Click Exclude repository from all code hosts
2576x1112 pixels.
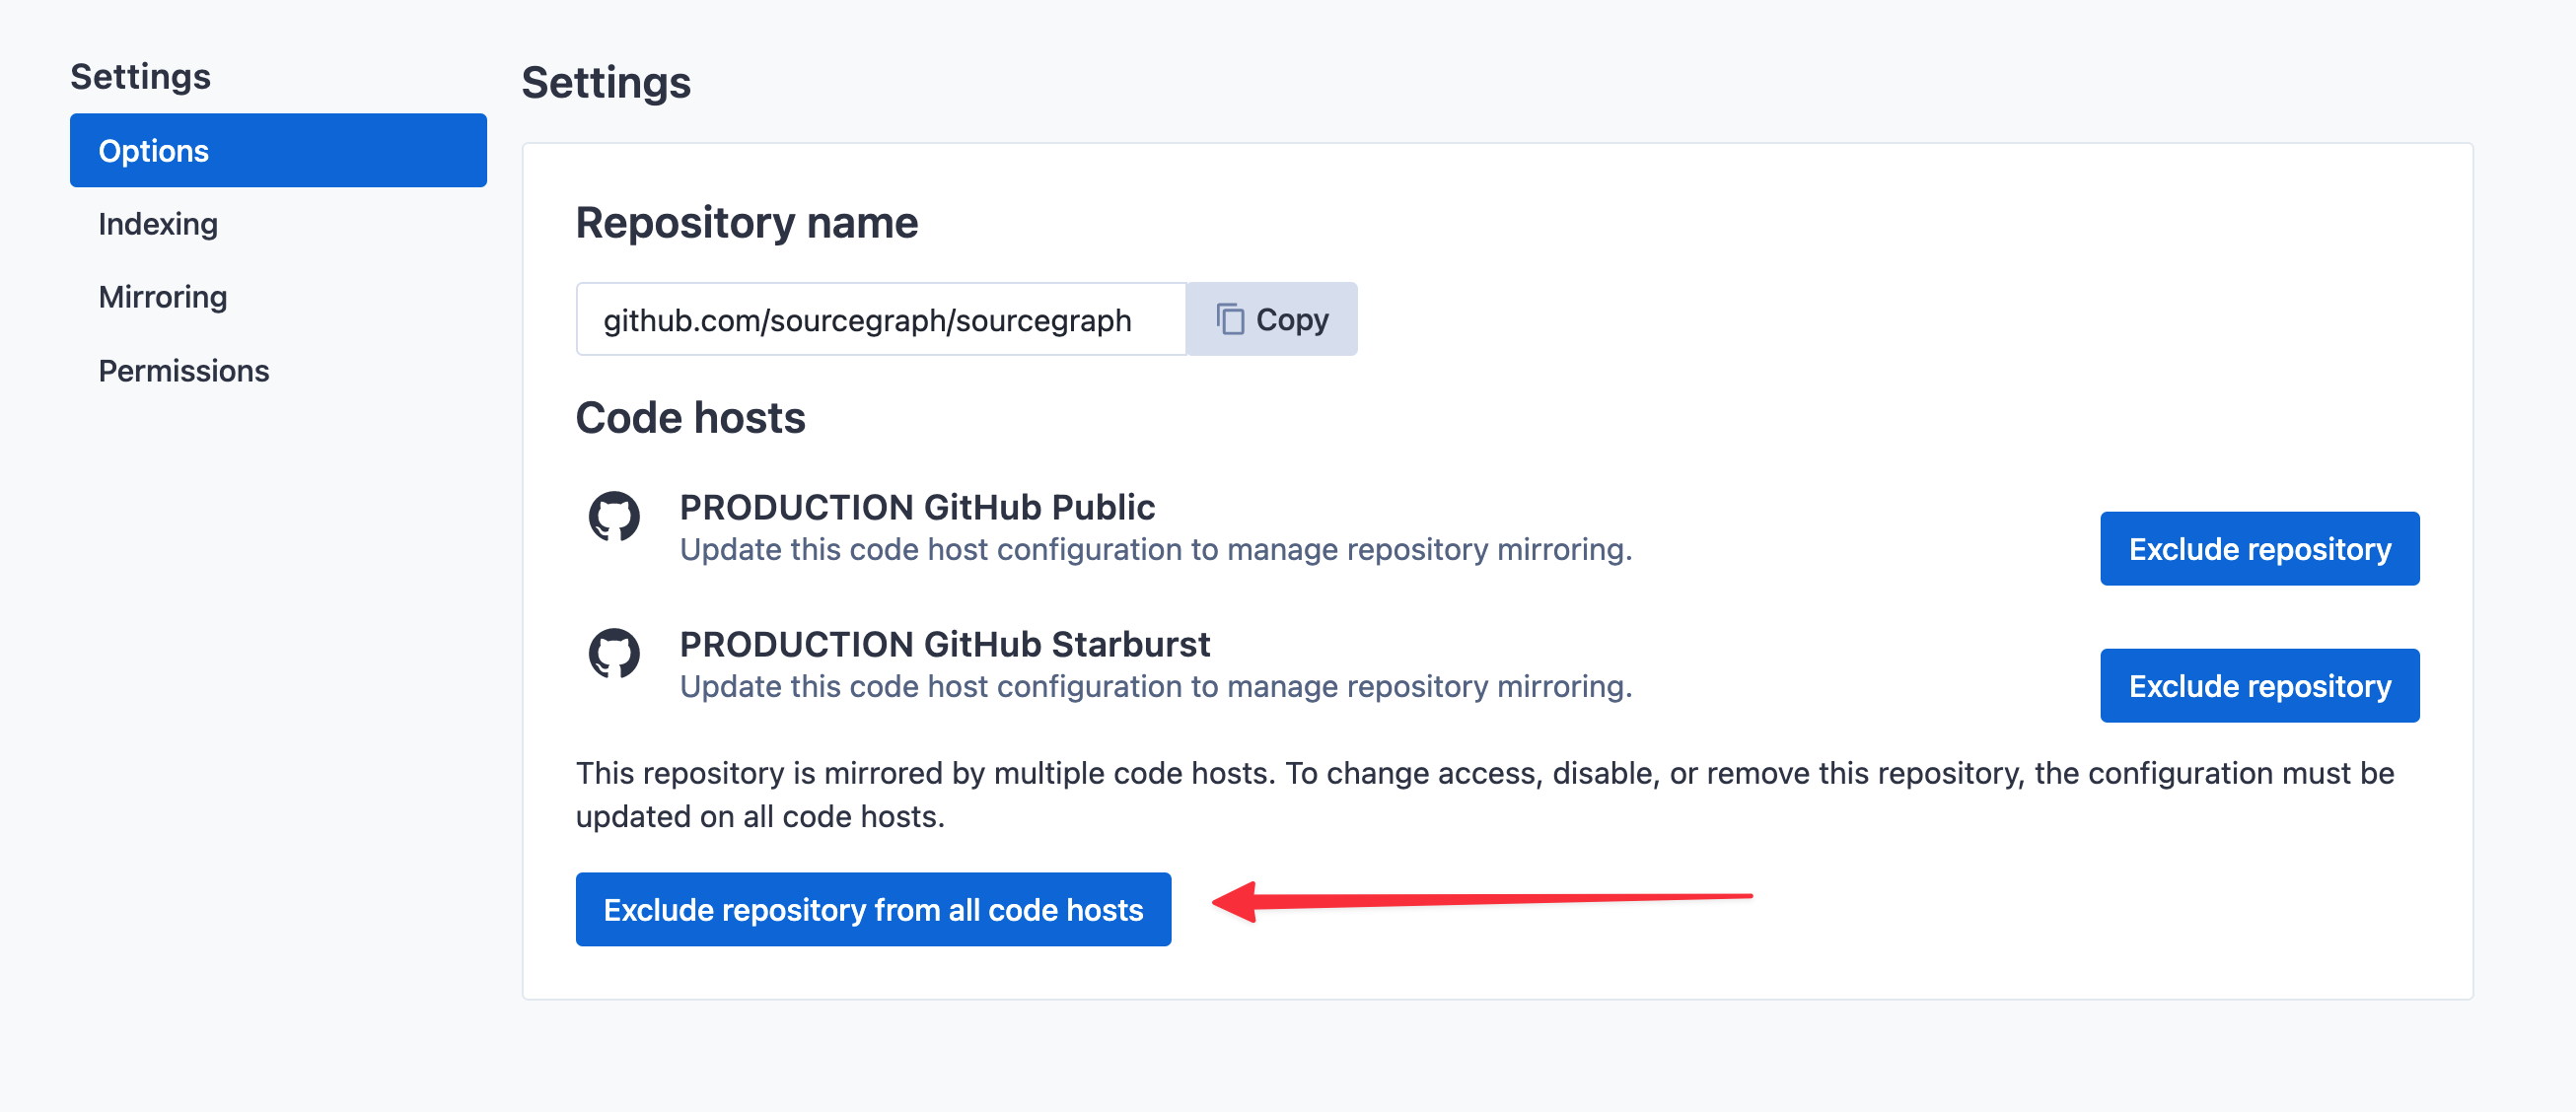(873, 908)
